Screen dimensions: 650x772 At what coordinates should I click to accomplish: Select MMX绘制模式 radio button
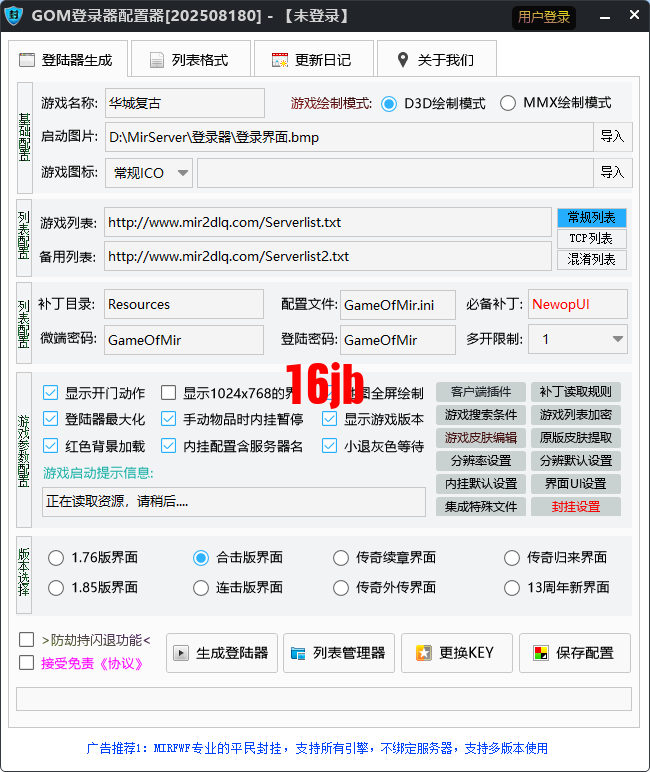point(508,103)
